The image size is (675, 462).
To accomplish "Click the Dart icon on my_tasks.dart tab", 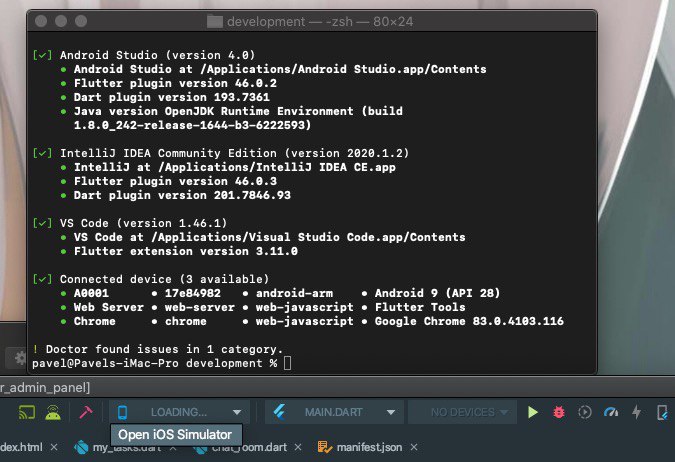I will coord(81,447).
